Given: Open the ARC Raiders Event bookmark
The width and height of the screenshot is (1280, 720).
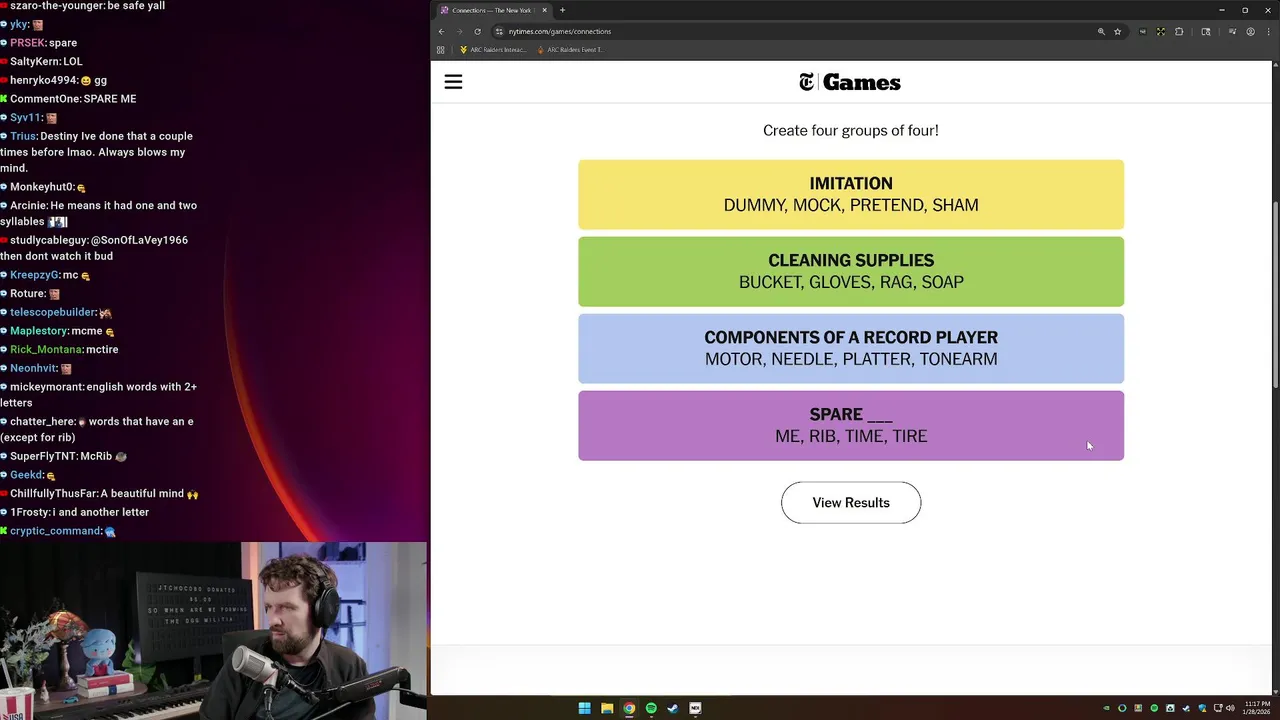Looking at the screenshot, I should pos(570,50).
